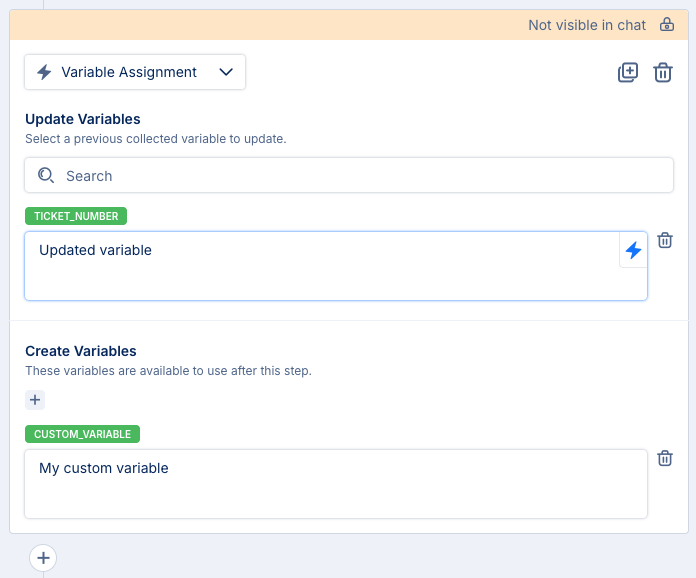
Task: Expand the step type chevron arrow
Action: coord(226,72)
